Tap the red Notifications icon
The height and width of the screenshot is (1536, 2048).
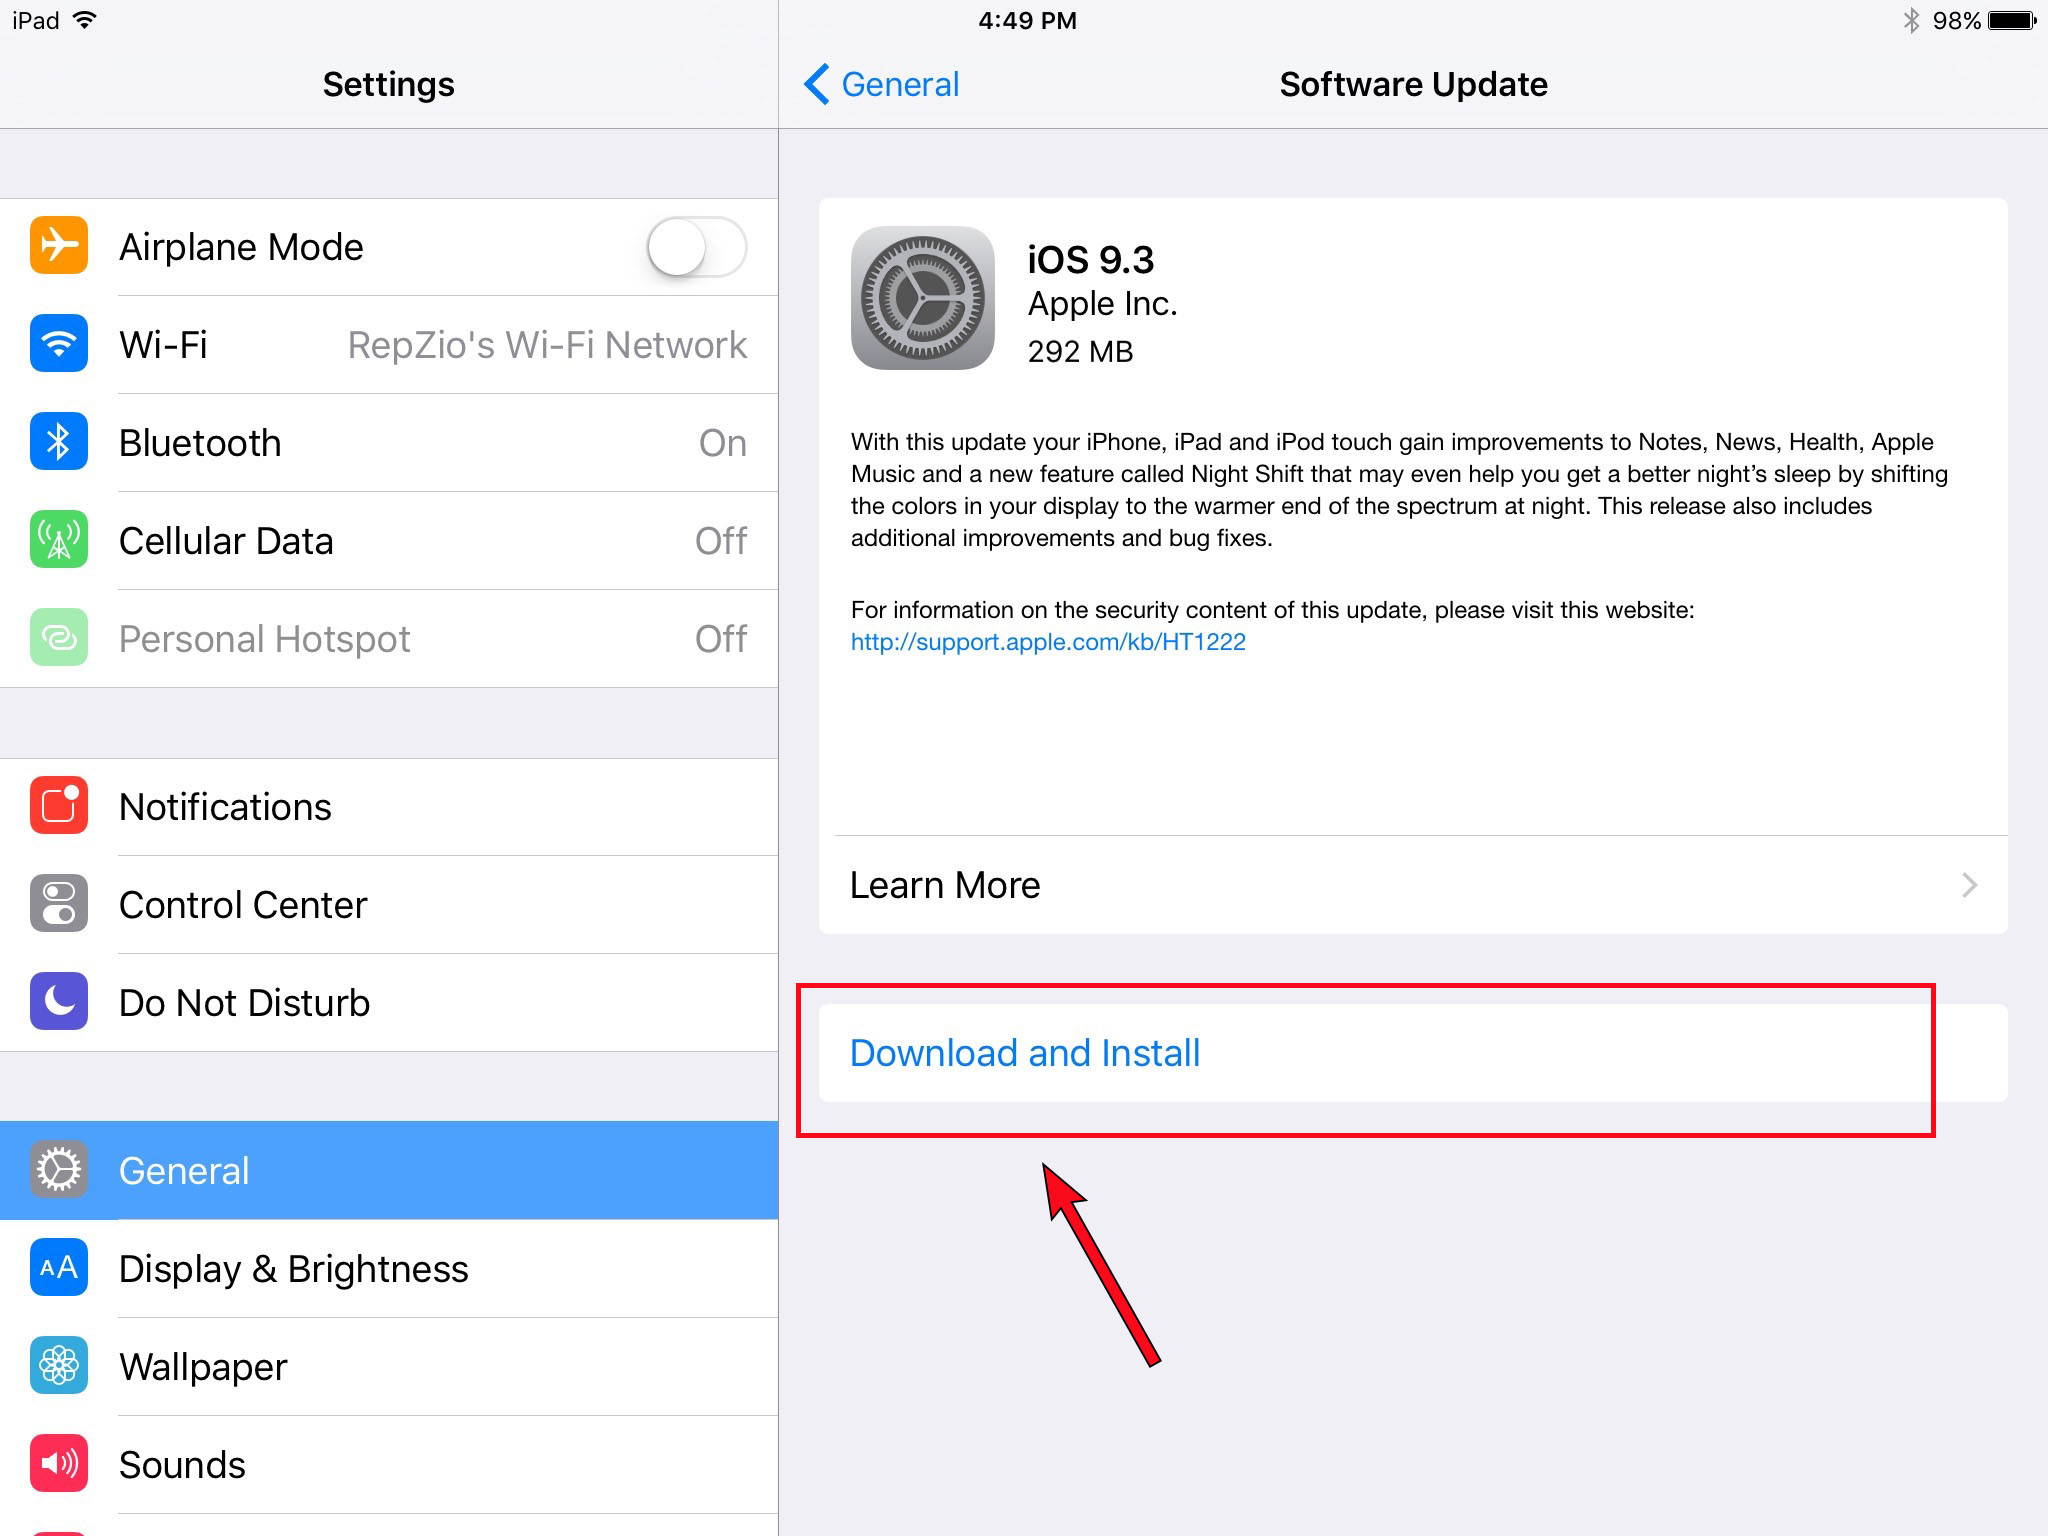pyautogui.click(x=59, y=805)
